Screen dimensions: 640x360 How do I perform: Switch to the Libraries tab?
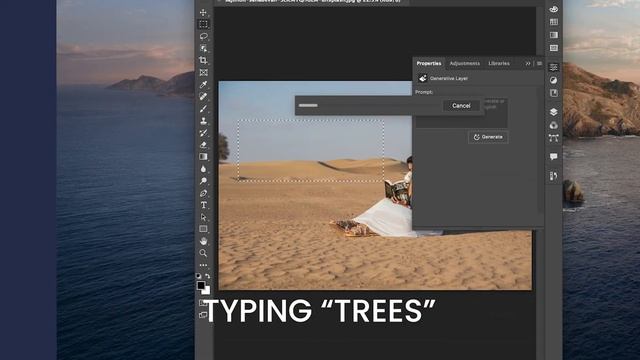click(499, 64)
